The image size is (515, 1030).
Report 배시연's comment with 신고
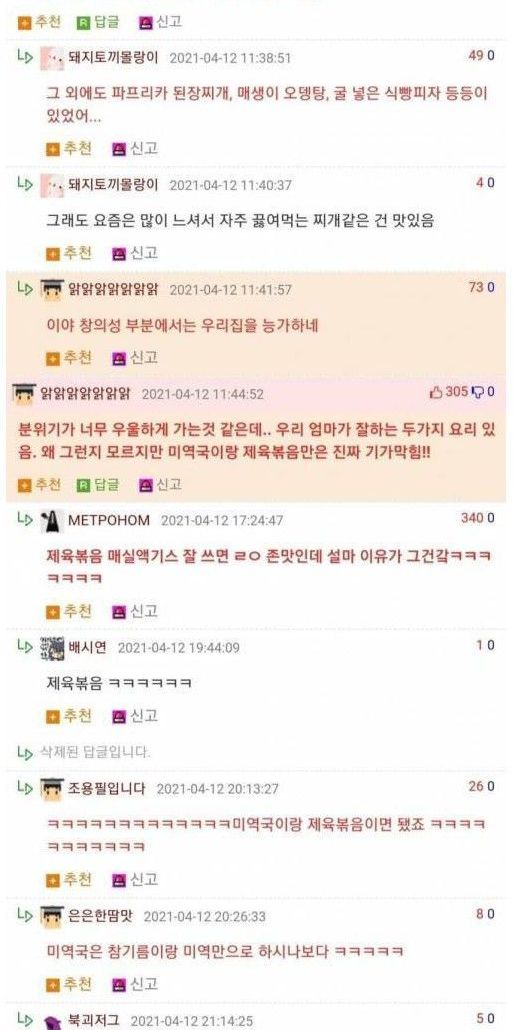pos(135,715)
